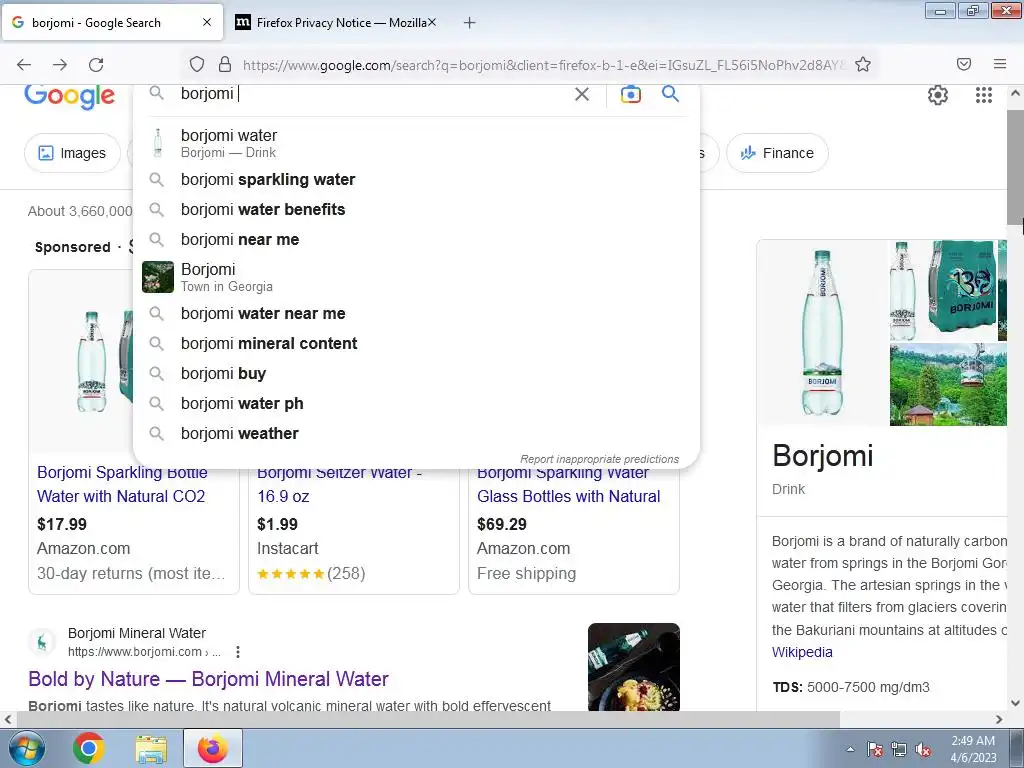Choose suggestion 'borjomi water ph'
Viewport: 1024px width, 768px height.
(x=416, y=404)
